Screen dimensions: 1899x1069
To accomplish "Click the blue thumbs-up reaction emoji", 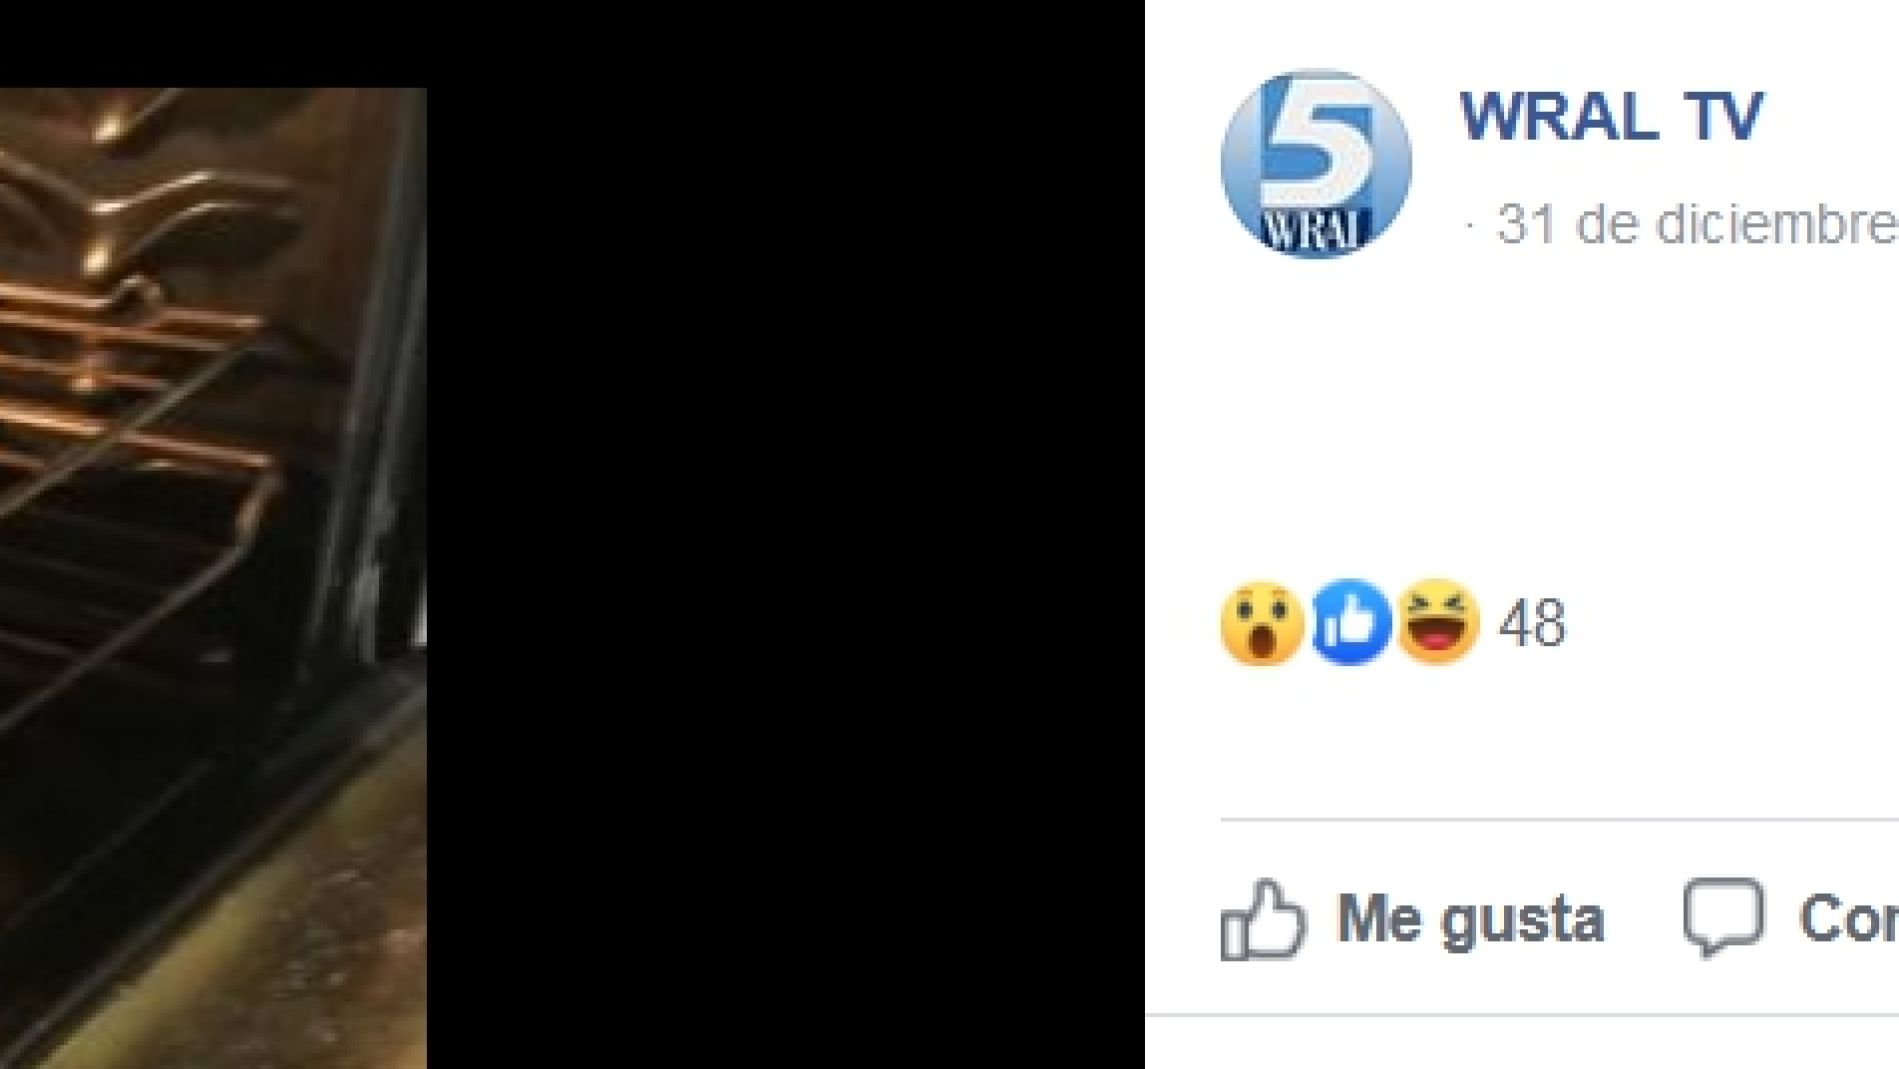I will (1351, 622).
